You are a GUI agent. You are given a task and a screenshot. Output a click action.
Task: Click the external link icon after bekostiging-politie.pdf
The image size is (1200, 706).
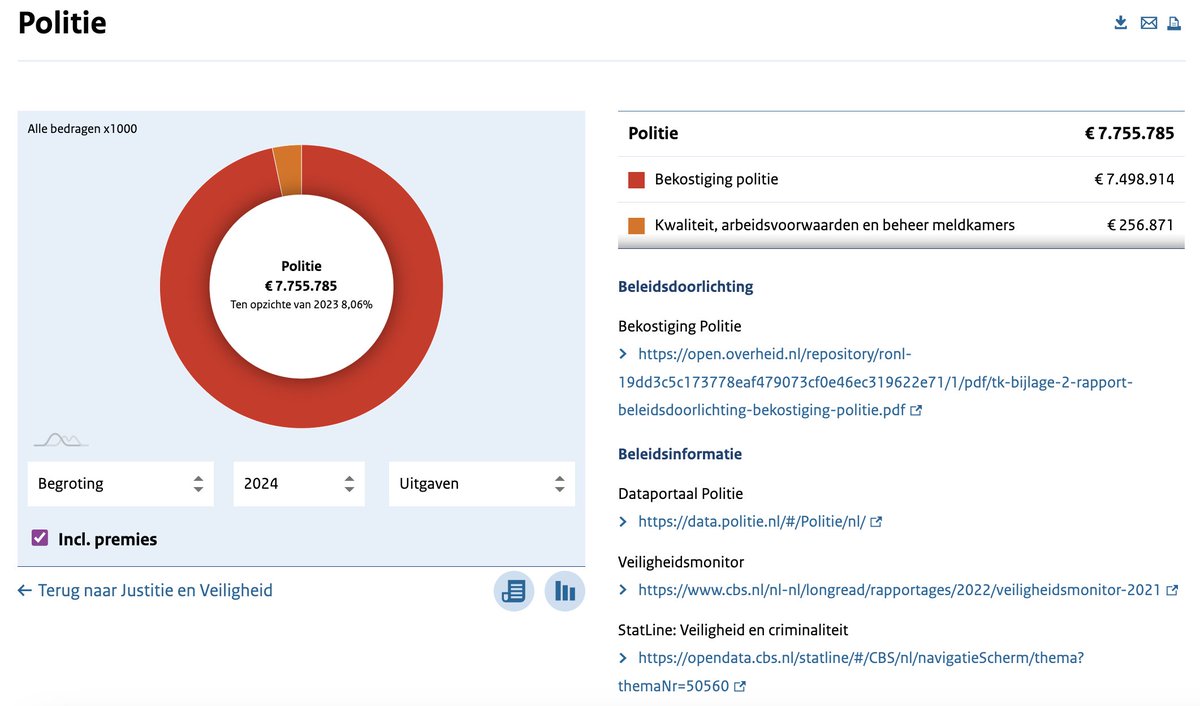[916, 410]
